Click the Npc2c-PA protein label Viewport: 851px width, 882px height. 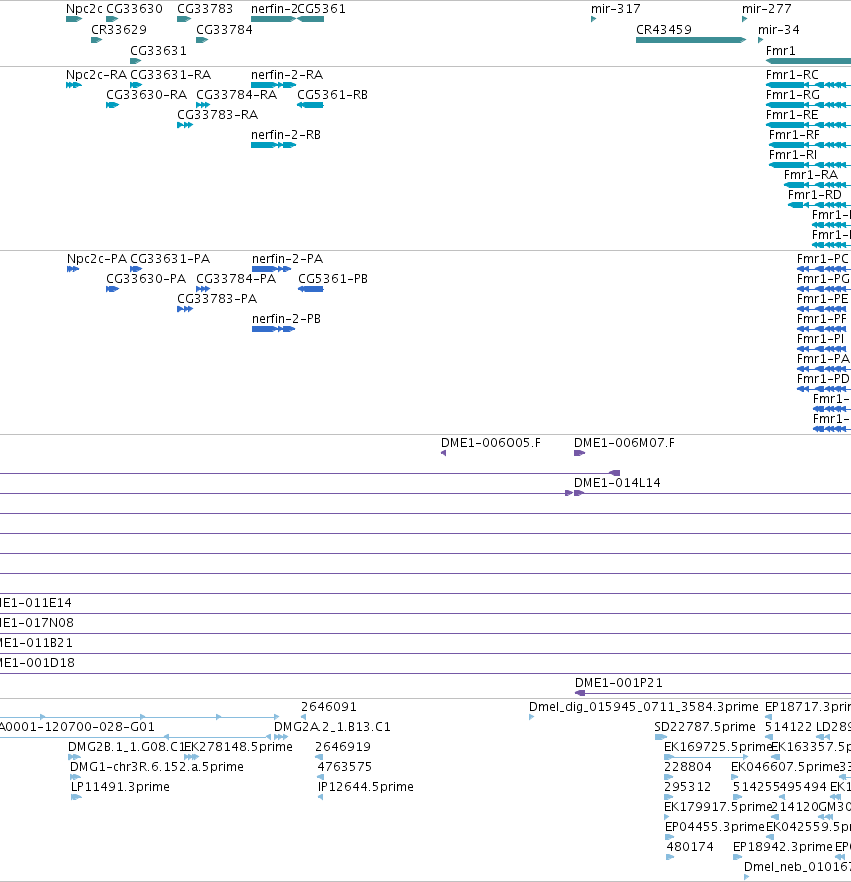[97, 259]
